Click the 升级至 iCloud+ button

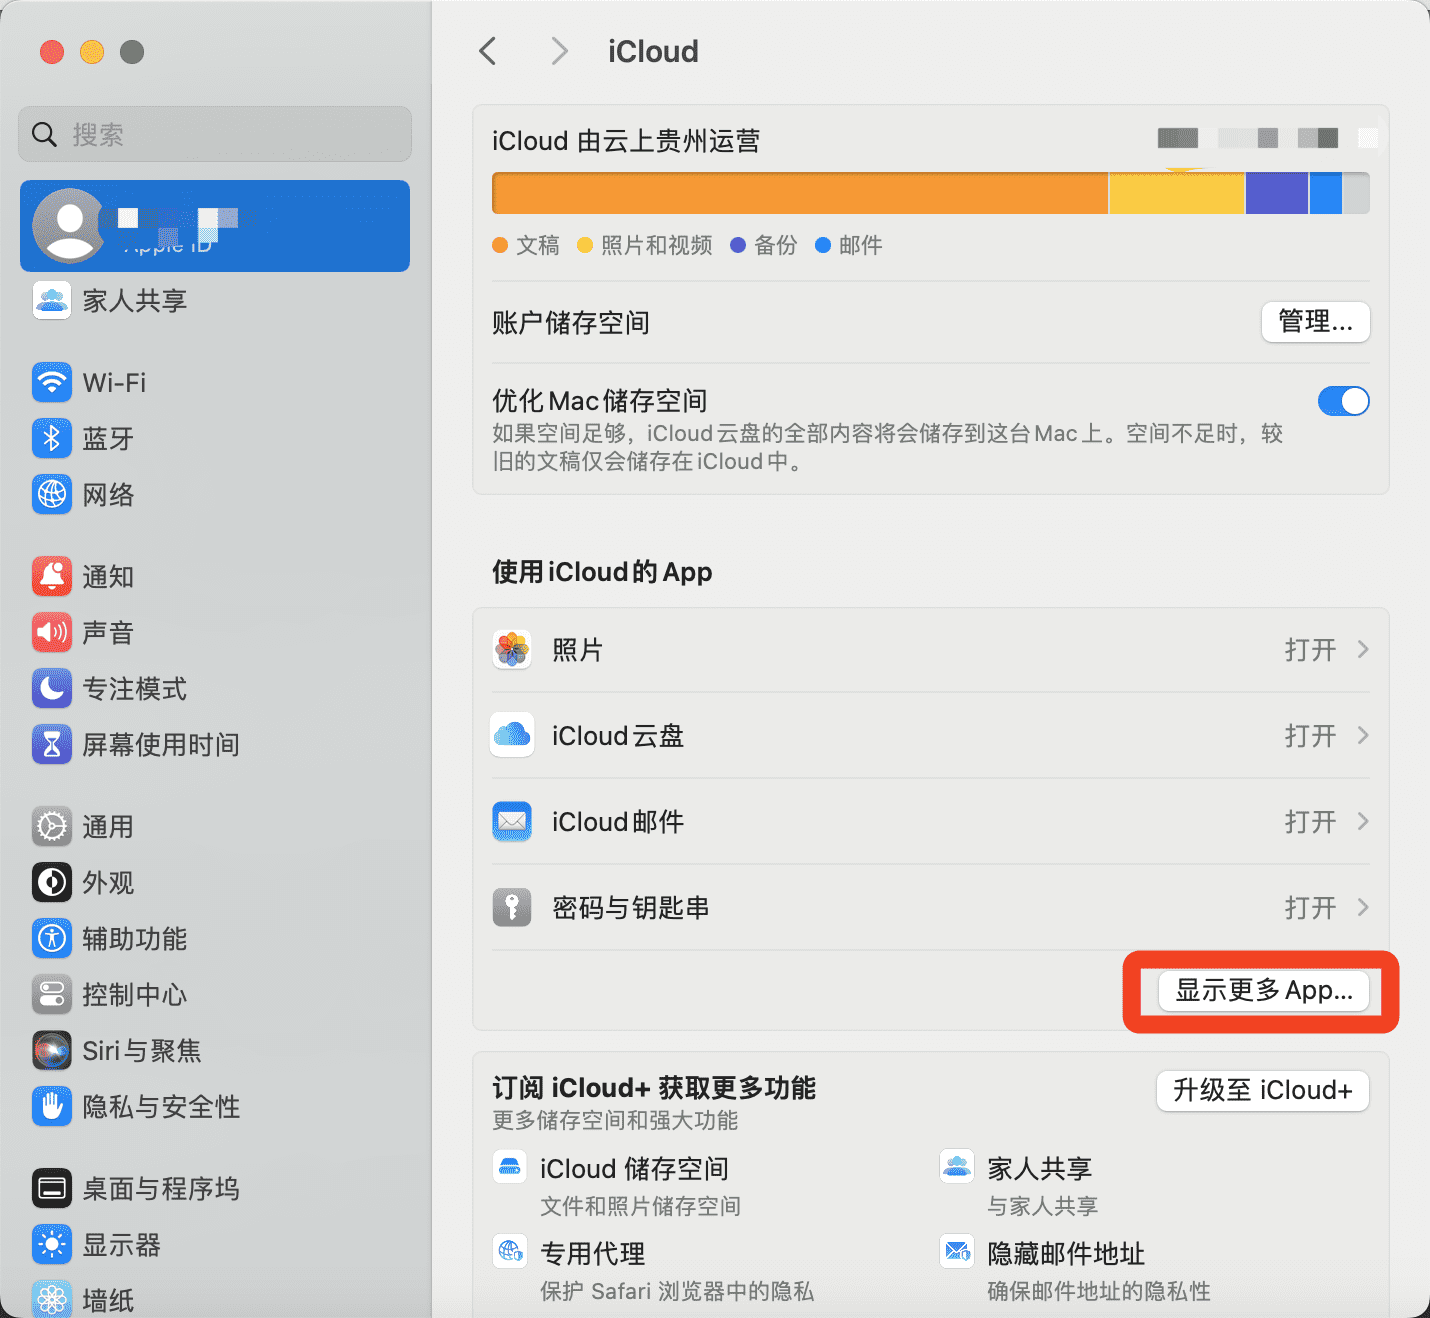point(1262,1090)
